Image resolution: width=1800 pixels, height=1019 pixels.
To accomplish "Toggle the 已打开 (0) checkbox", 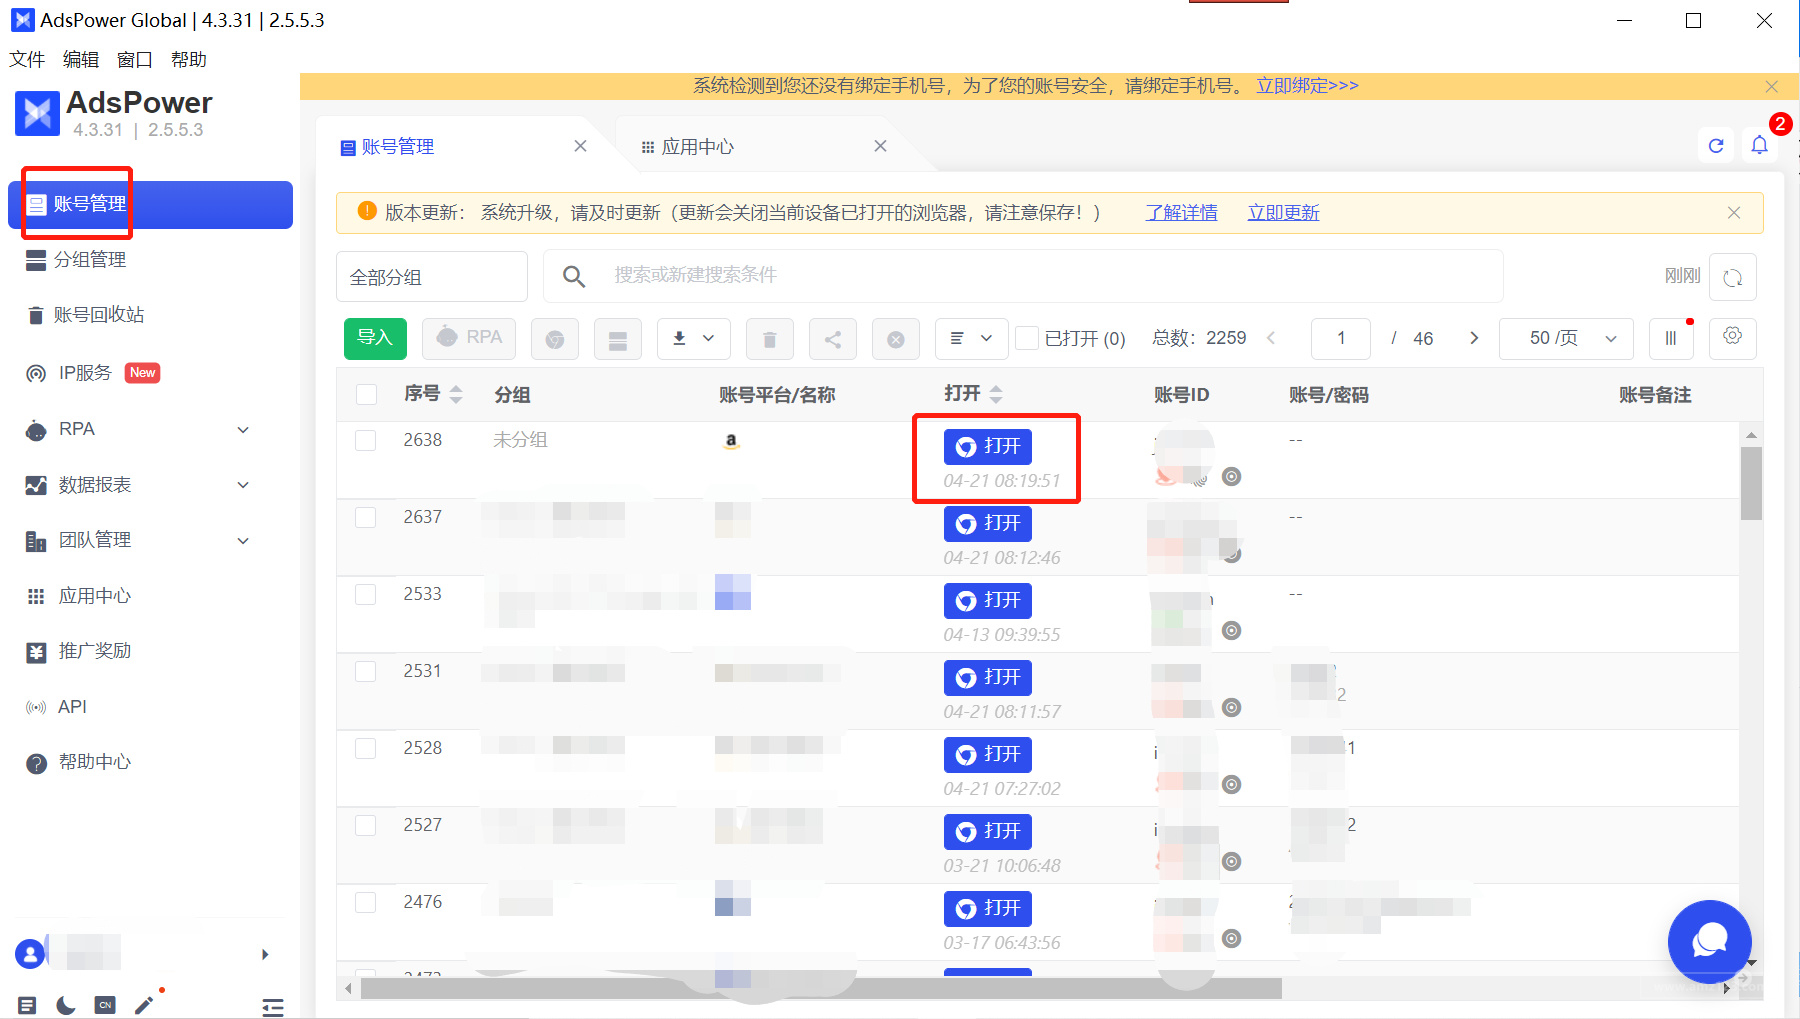I will pos(1026,338).
